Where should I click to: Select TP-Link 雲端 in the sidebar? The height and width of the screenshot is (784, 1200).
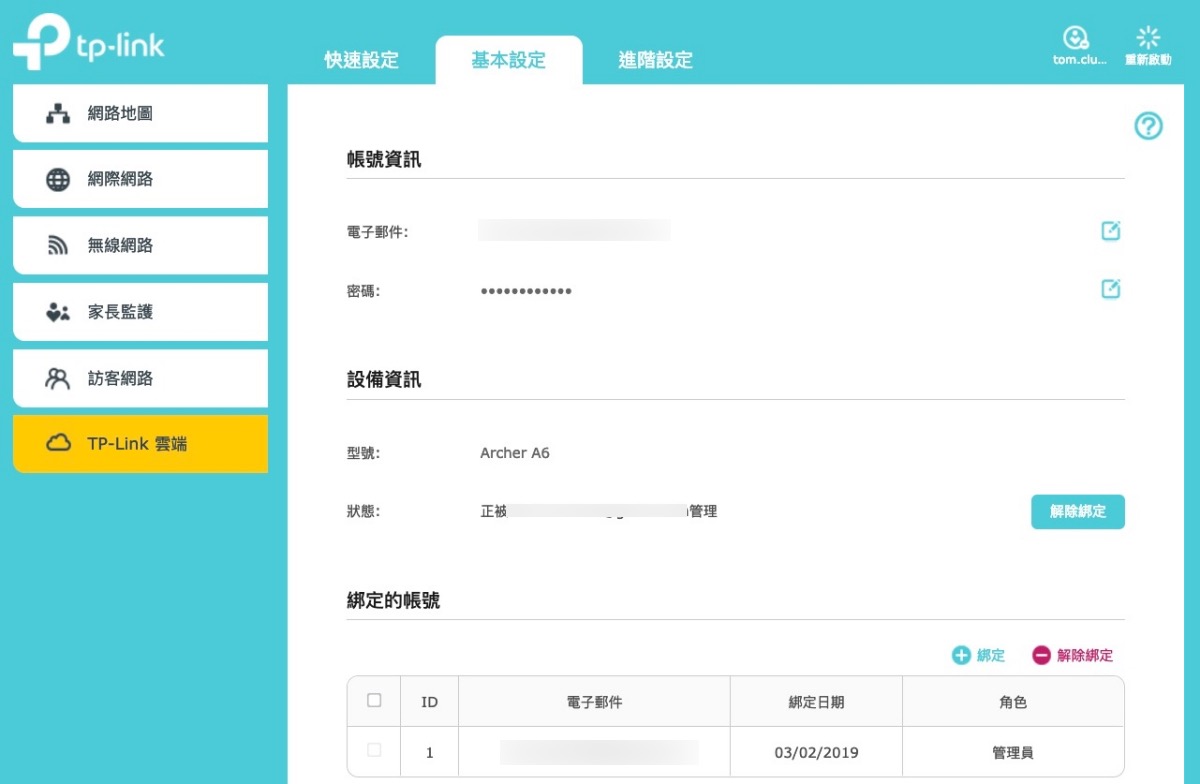tap(140, 444)
